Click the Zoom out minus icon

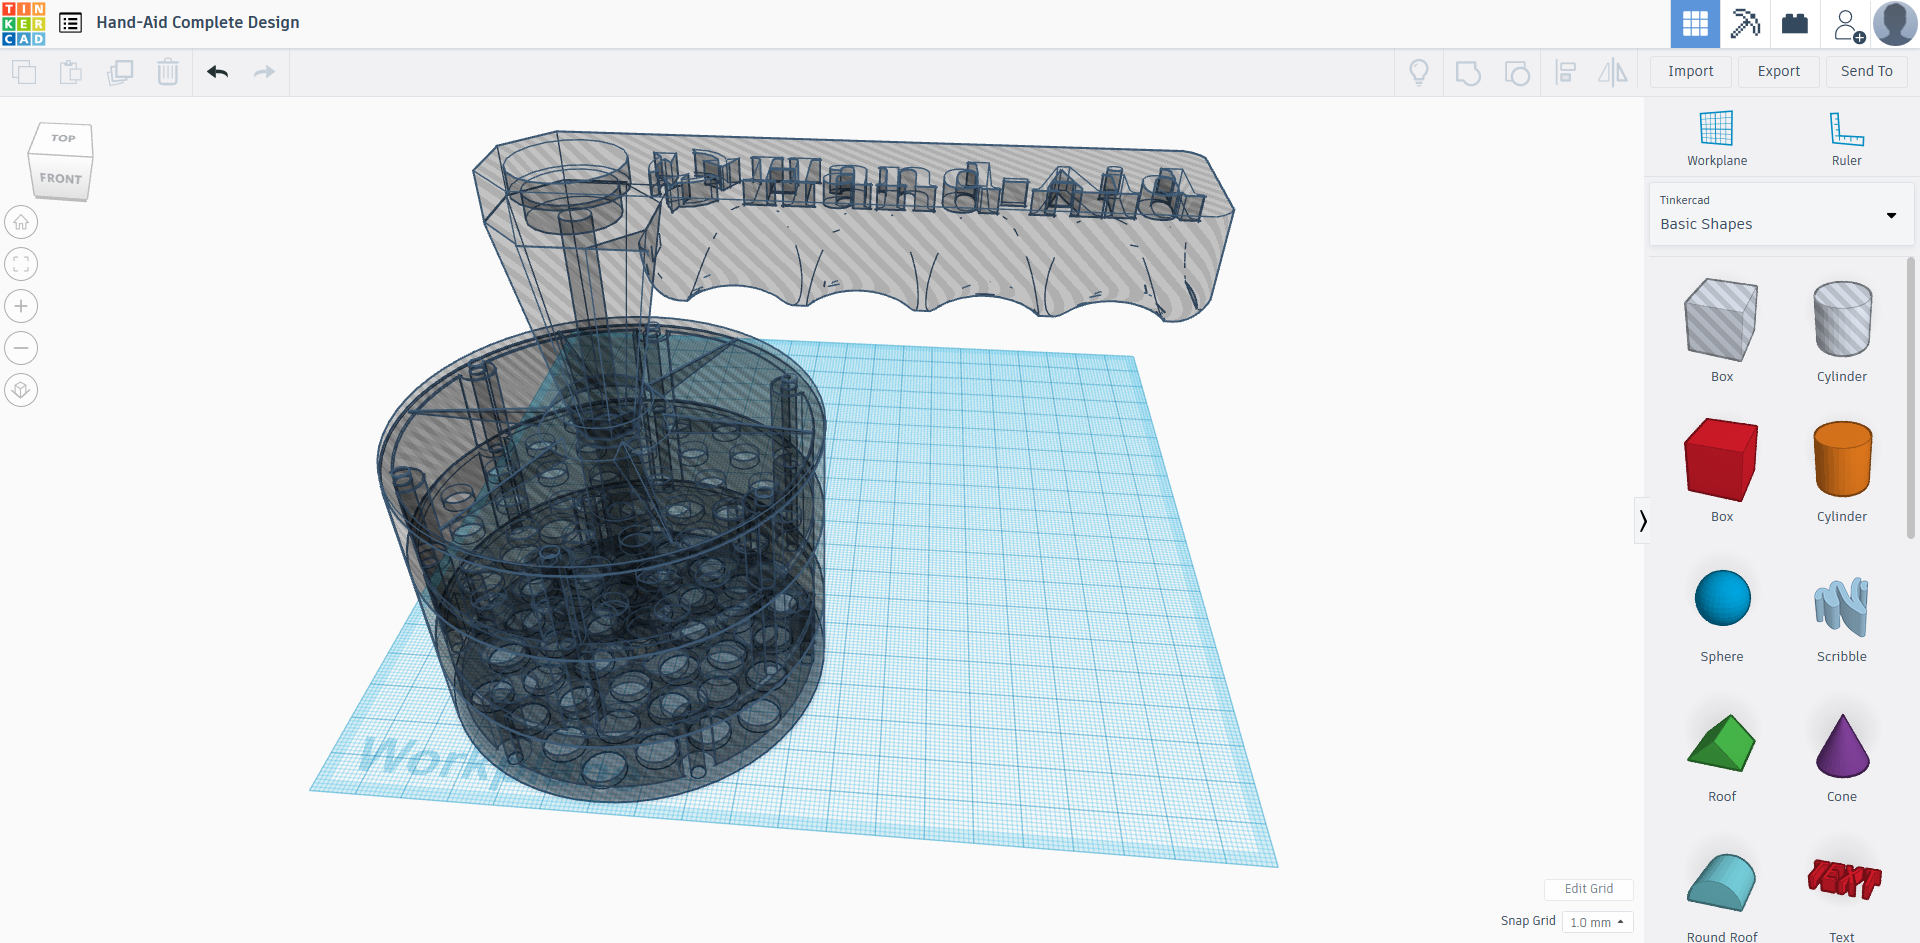point(21,348)
